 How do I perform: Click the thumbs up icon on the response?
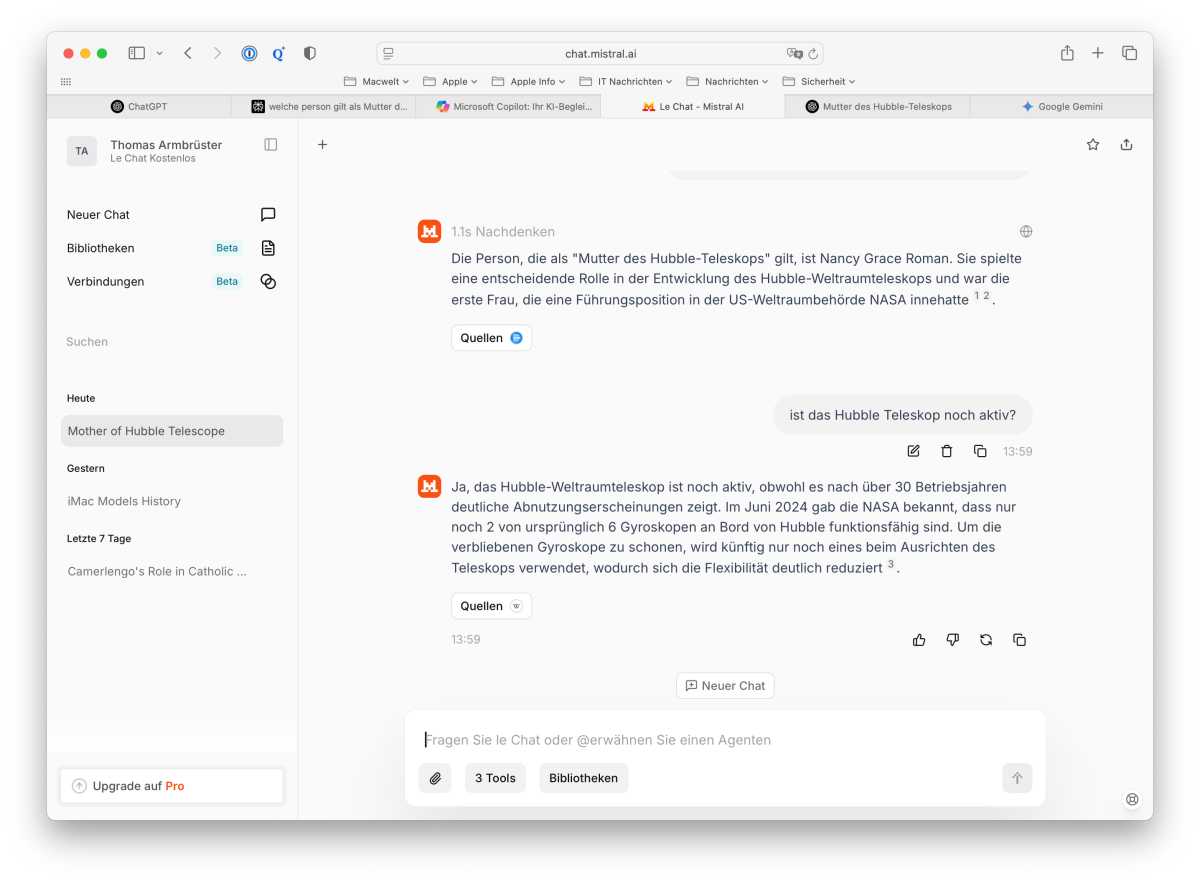[x=919, y=640]
